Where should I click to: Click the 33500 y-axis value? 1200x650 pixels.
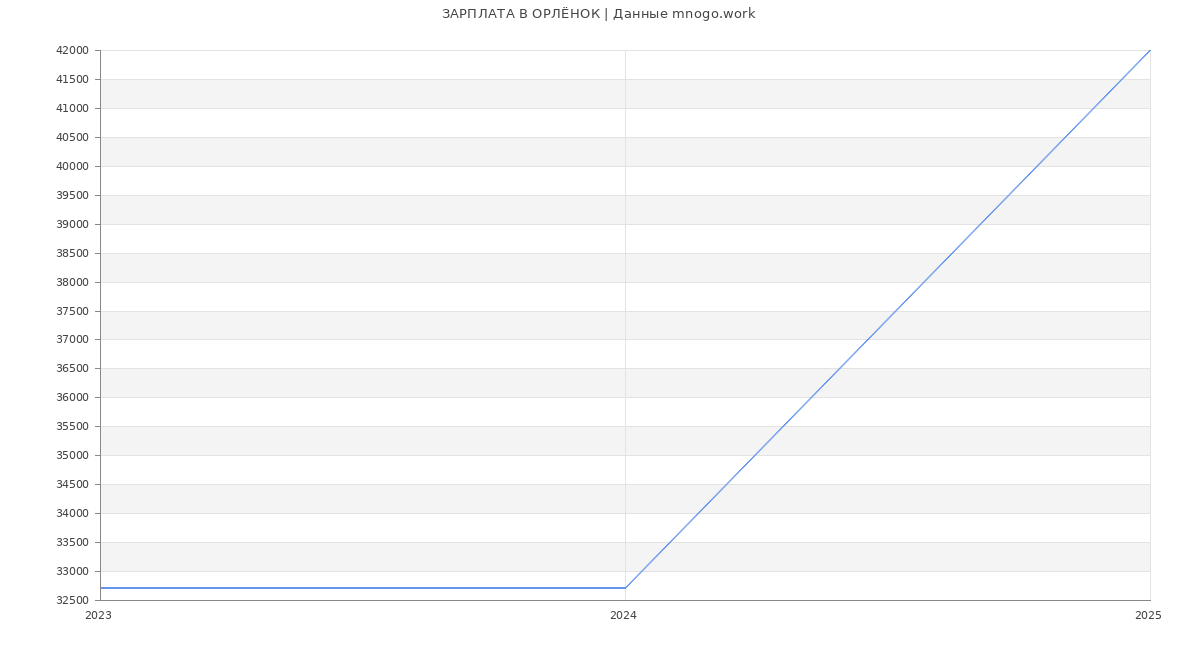click(72, 543)
